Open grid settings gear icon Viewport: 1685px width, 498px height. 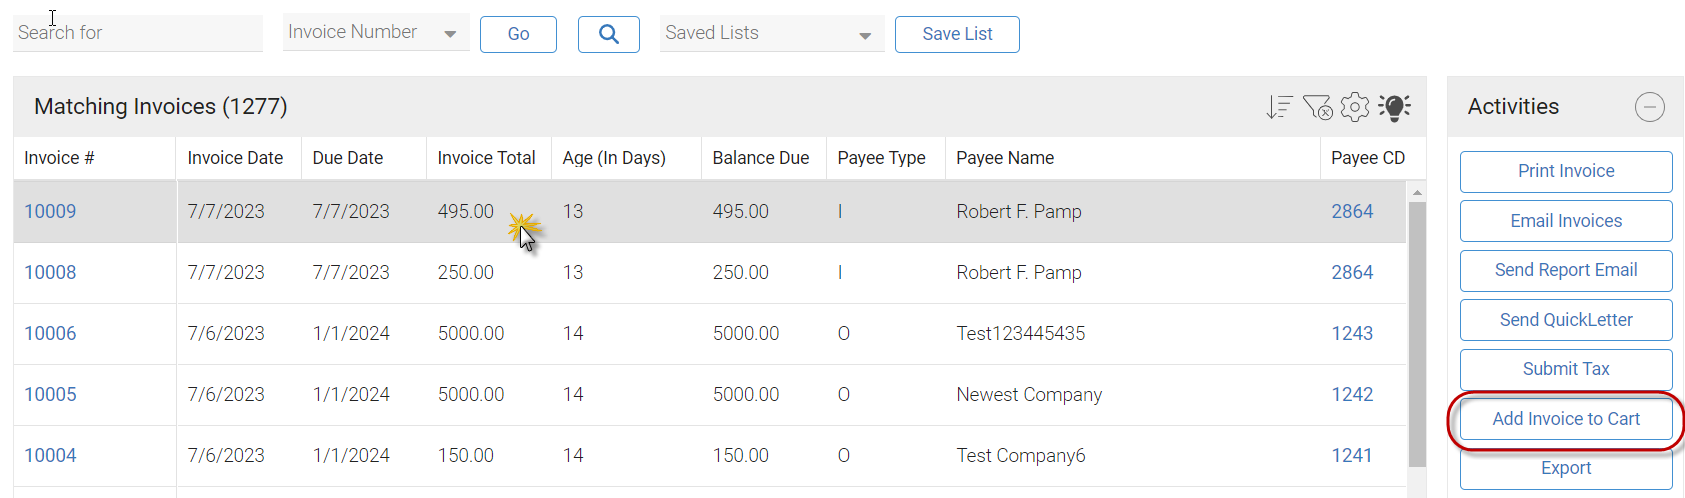click(x=1355, y=107)
